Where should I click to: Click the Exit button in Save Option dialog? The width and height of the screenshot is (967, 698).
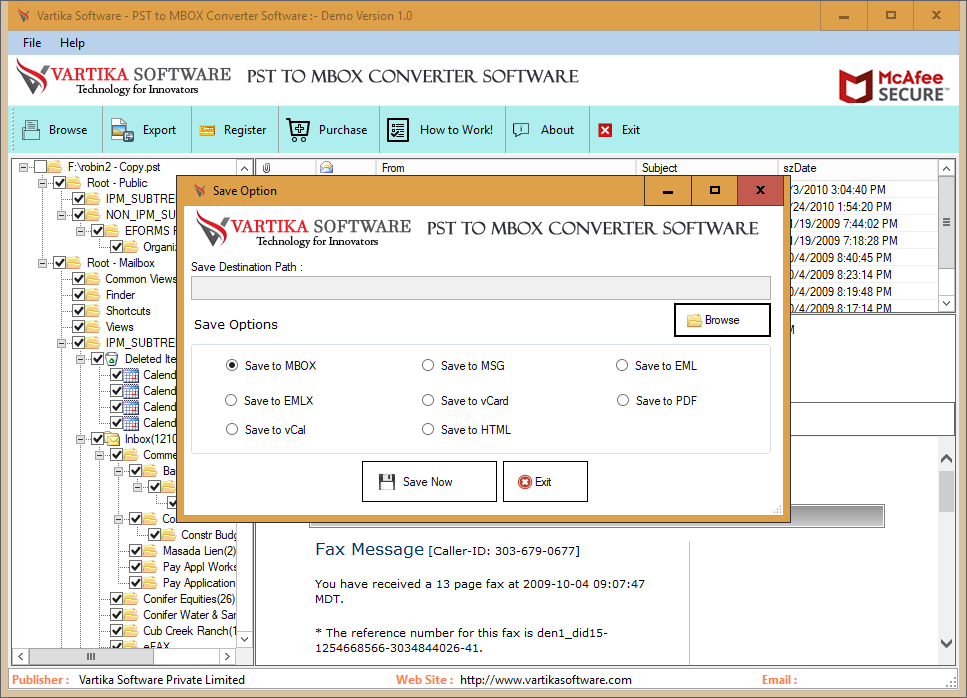point(545,482)
